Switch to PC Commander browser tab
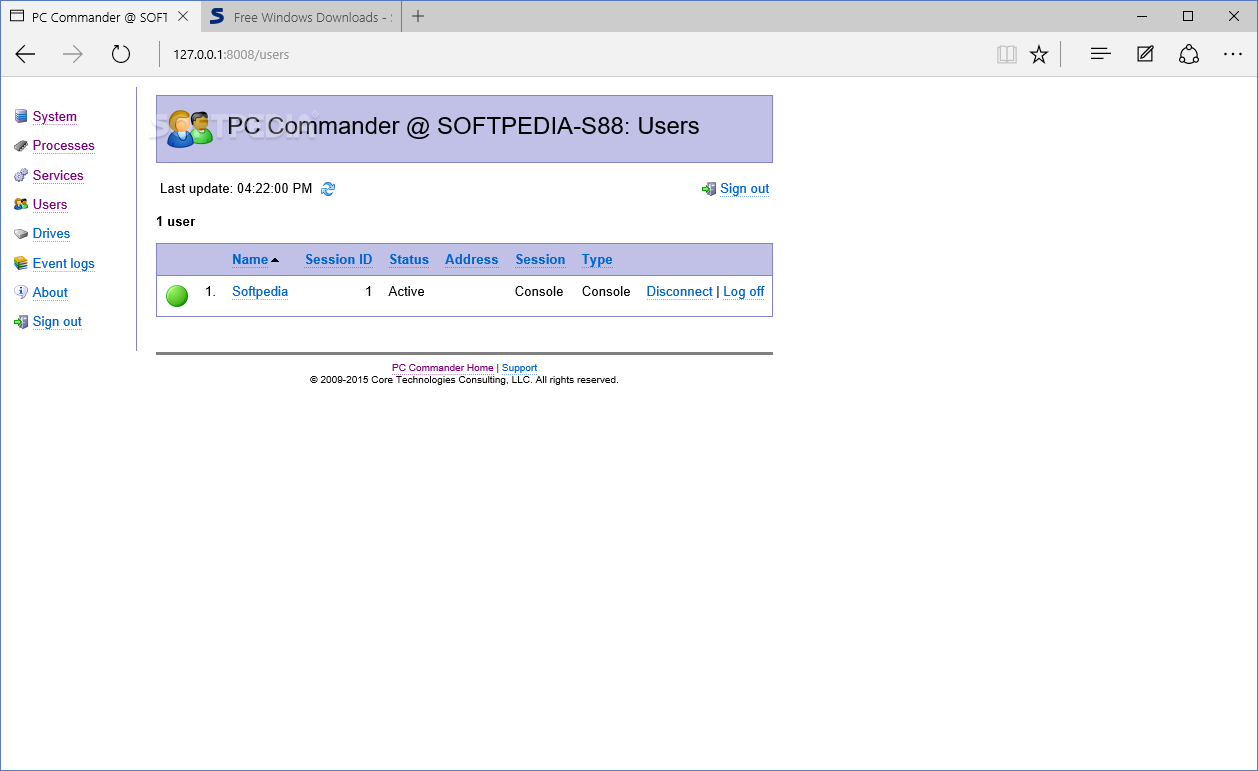The height and width of the screenshot is (771, 1258). [100, 17]
